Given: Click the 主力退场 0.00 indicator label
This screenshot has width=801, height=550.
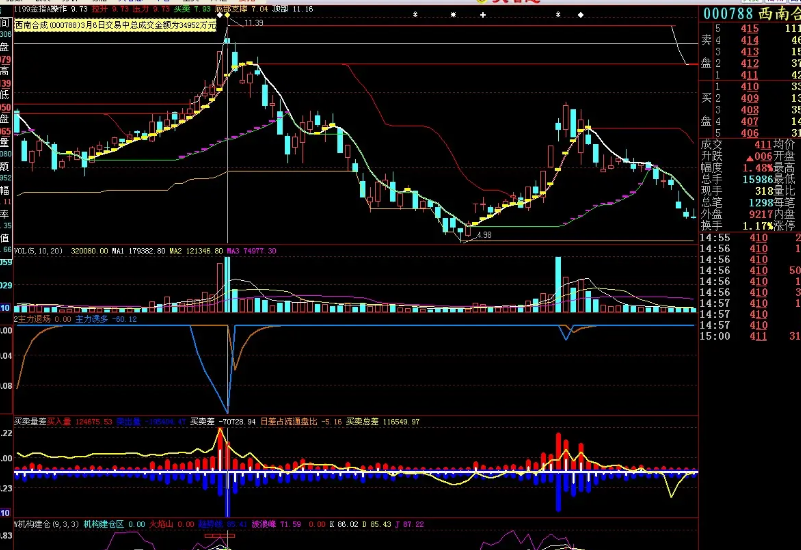Looking at the screenshot, I should point(44,319).
